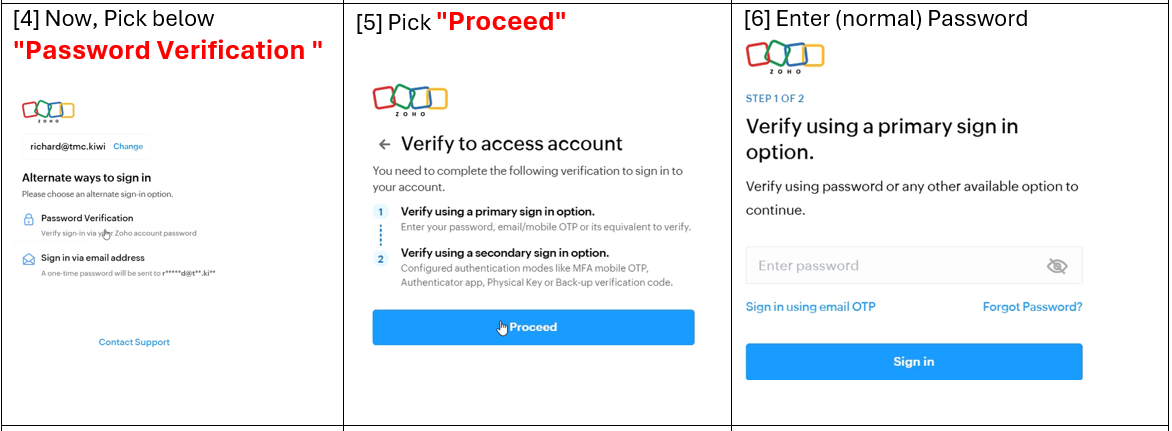Click the Zoho logo above Verify to access account
The width and height of the screenshot is (1172, 431).
[x=410, y=100]
